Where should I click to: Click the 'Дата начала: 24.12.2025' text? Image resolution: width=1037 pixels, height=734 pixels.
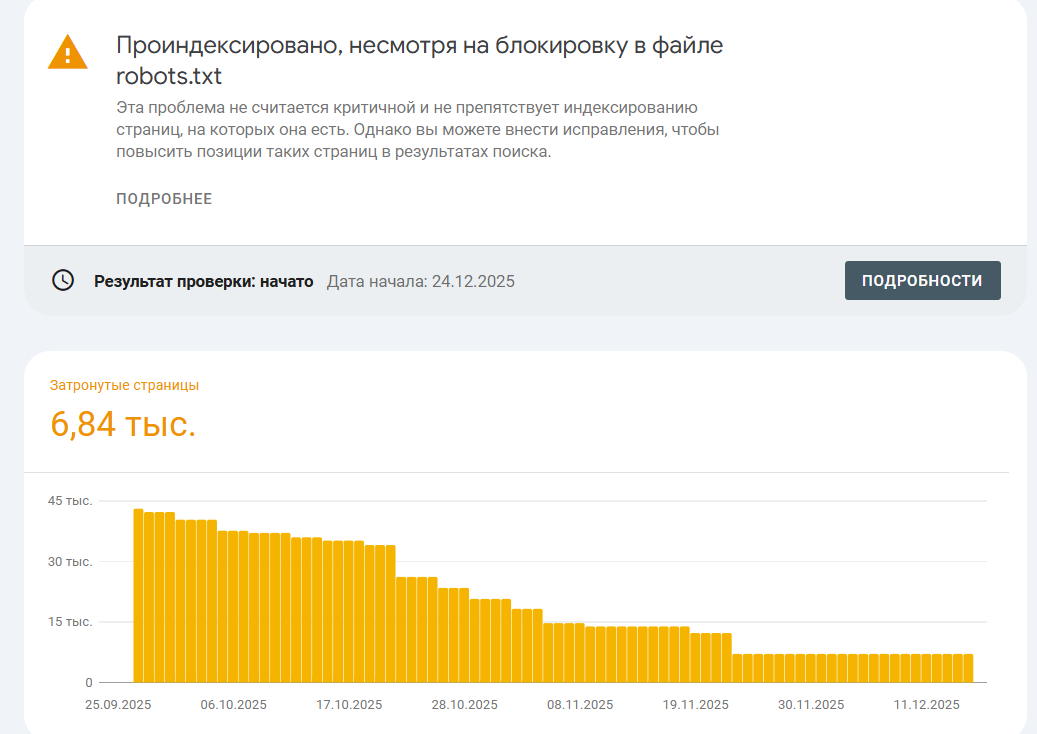pos(421,281)
